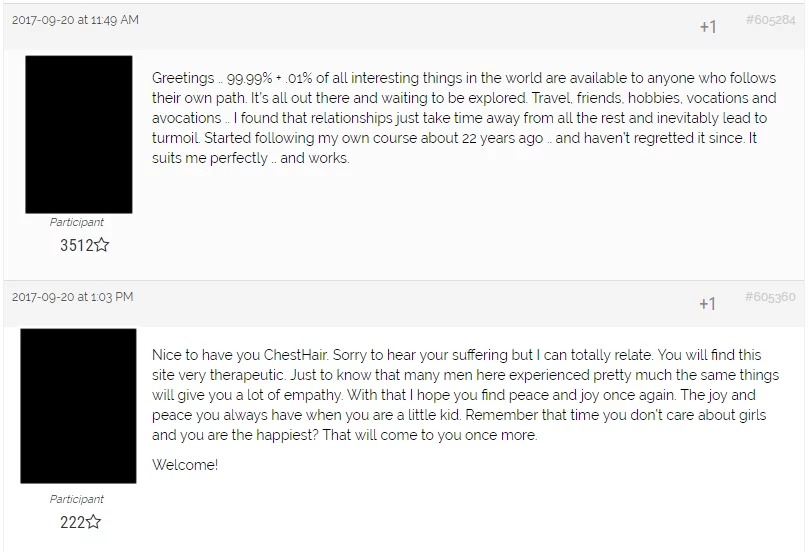Select the 222 reputation count

[70, 522]
